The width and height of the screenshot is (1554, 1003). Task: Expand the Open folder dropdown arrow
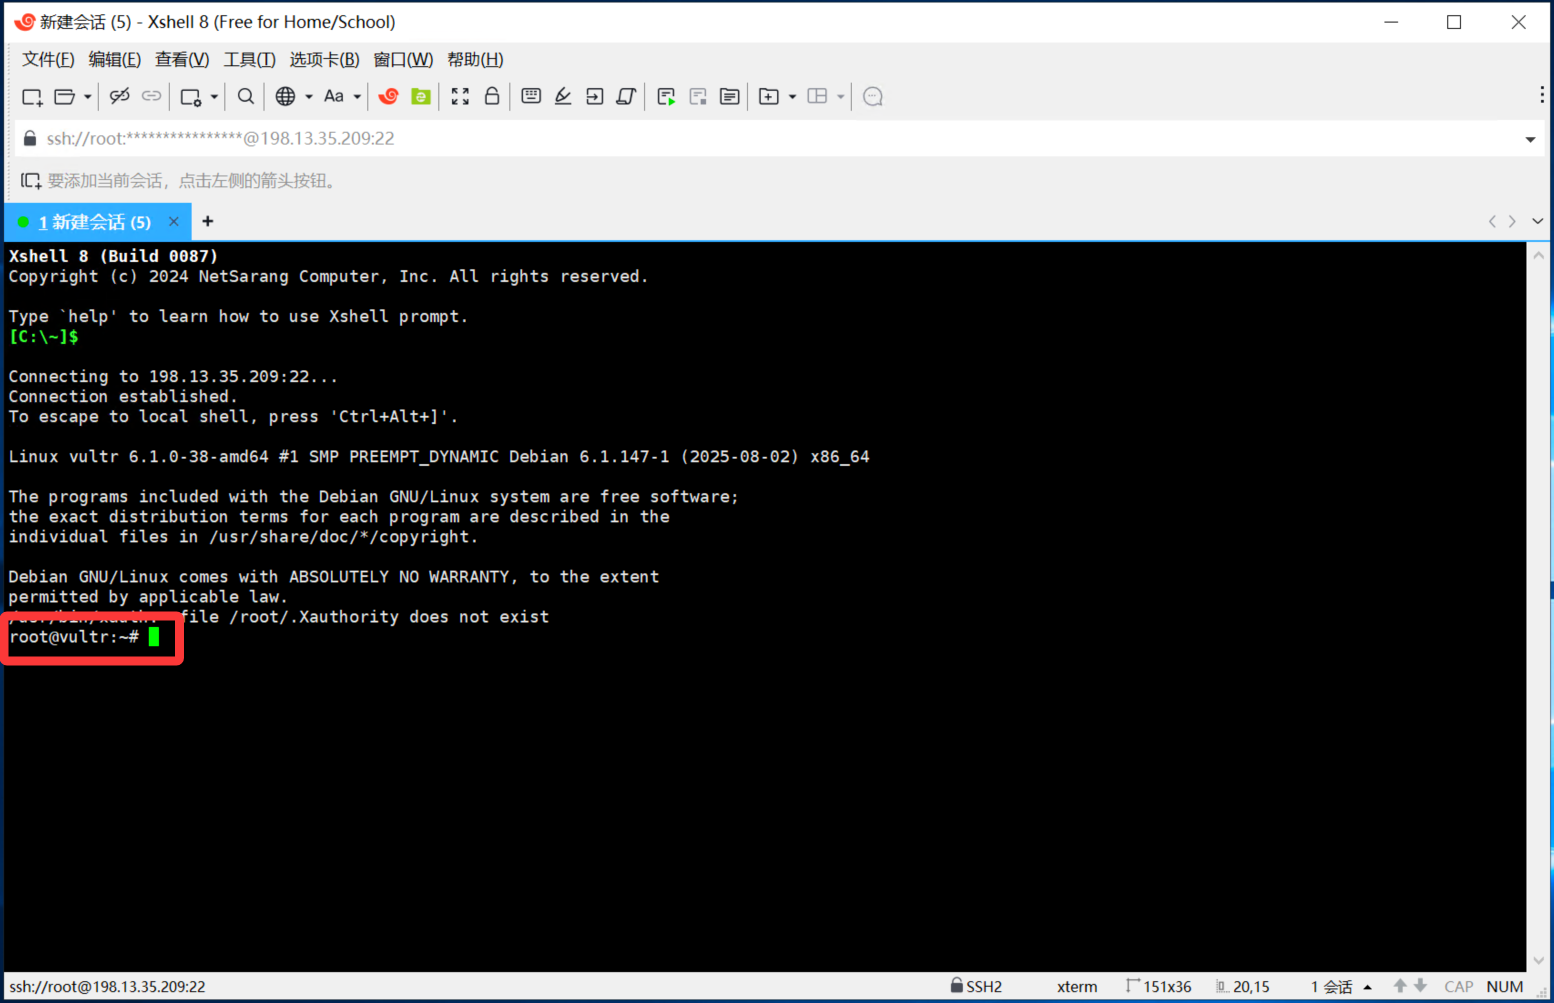pyautogui.click(x=88, y=97)
